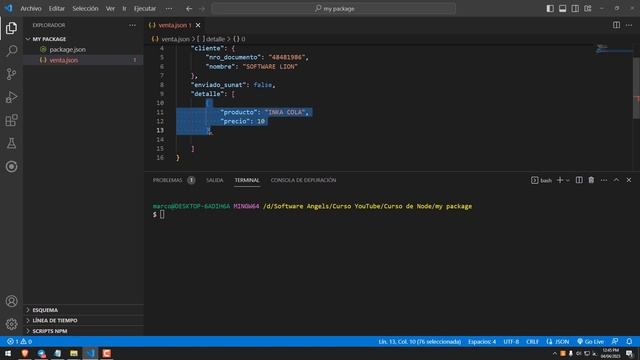Open terminal panel more actions ellipsis

(x=604, y=180)
